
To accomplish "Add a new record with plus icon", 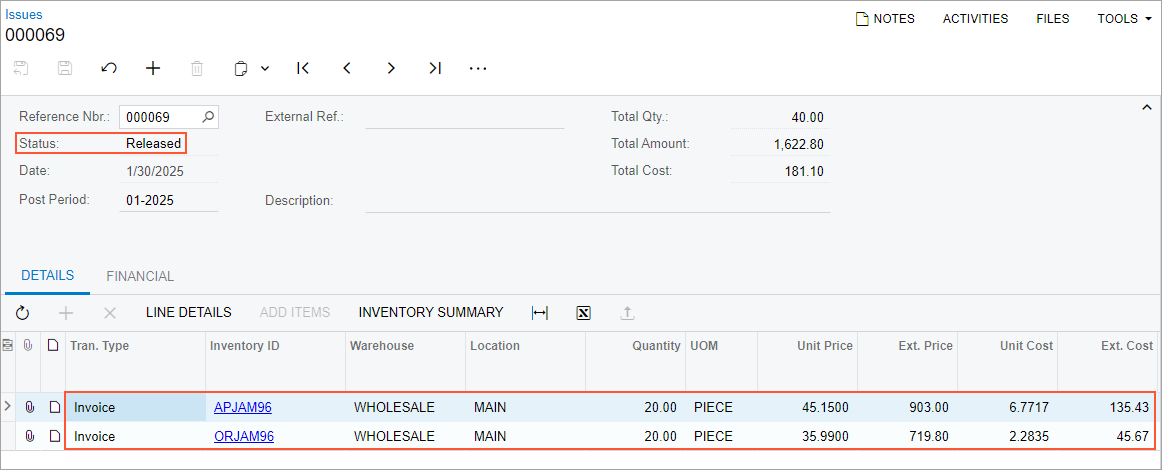I will pyautogui.click(x=153, y=68).
